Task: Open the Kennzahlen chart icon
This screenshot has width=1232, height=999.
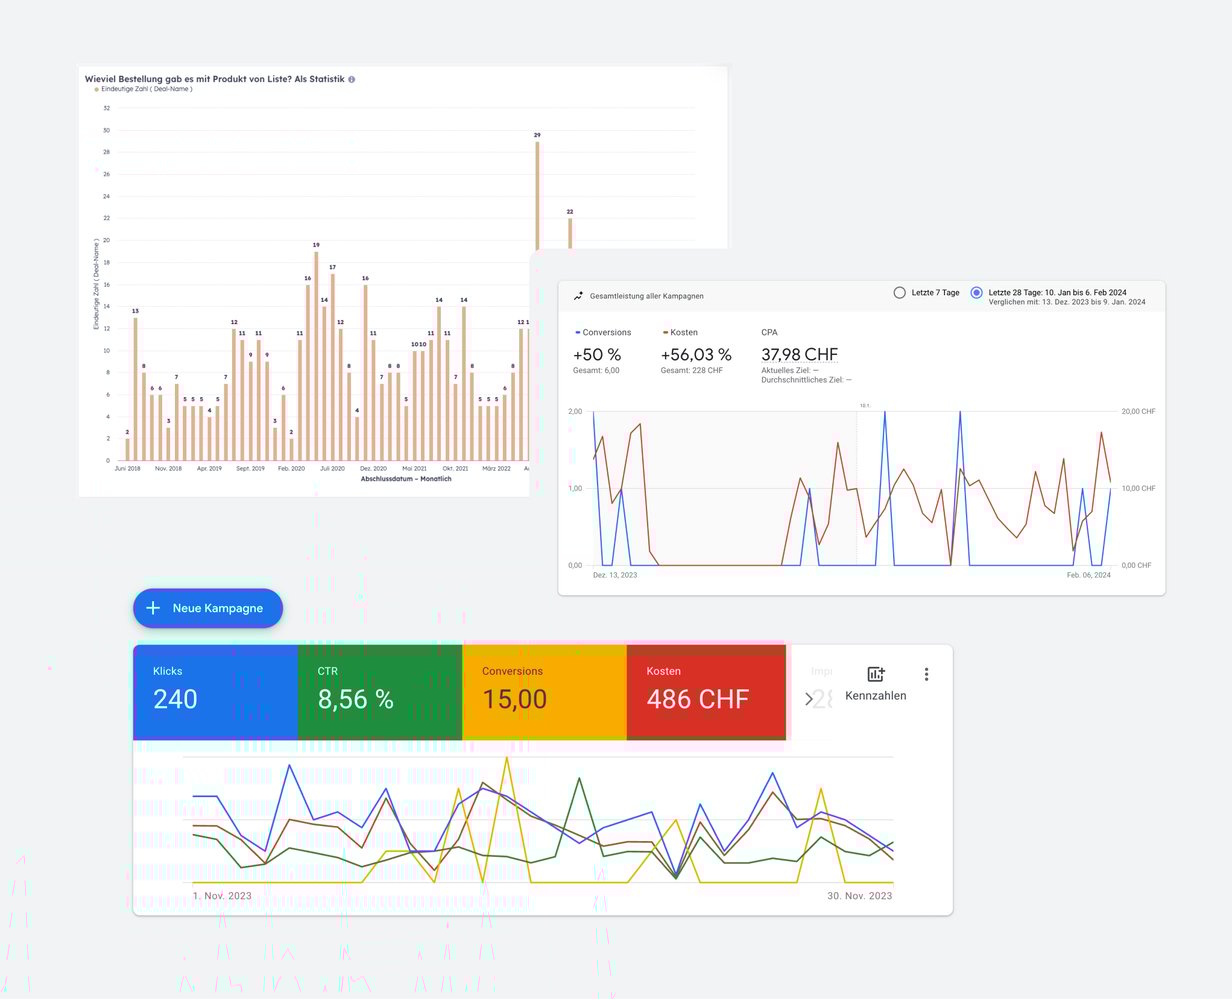Action: [x=876, y=674]
